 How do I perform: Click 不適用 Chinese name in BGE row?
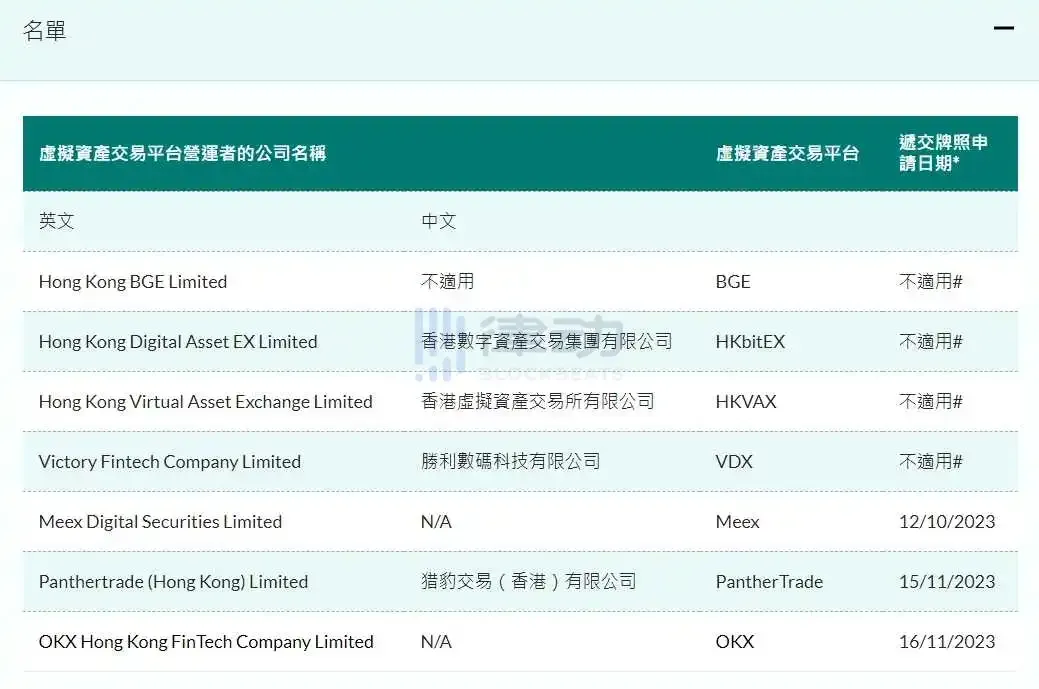point(447,282)
